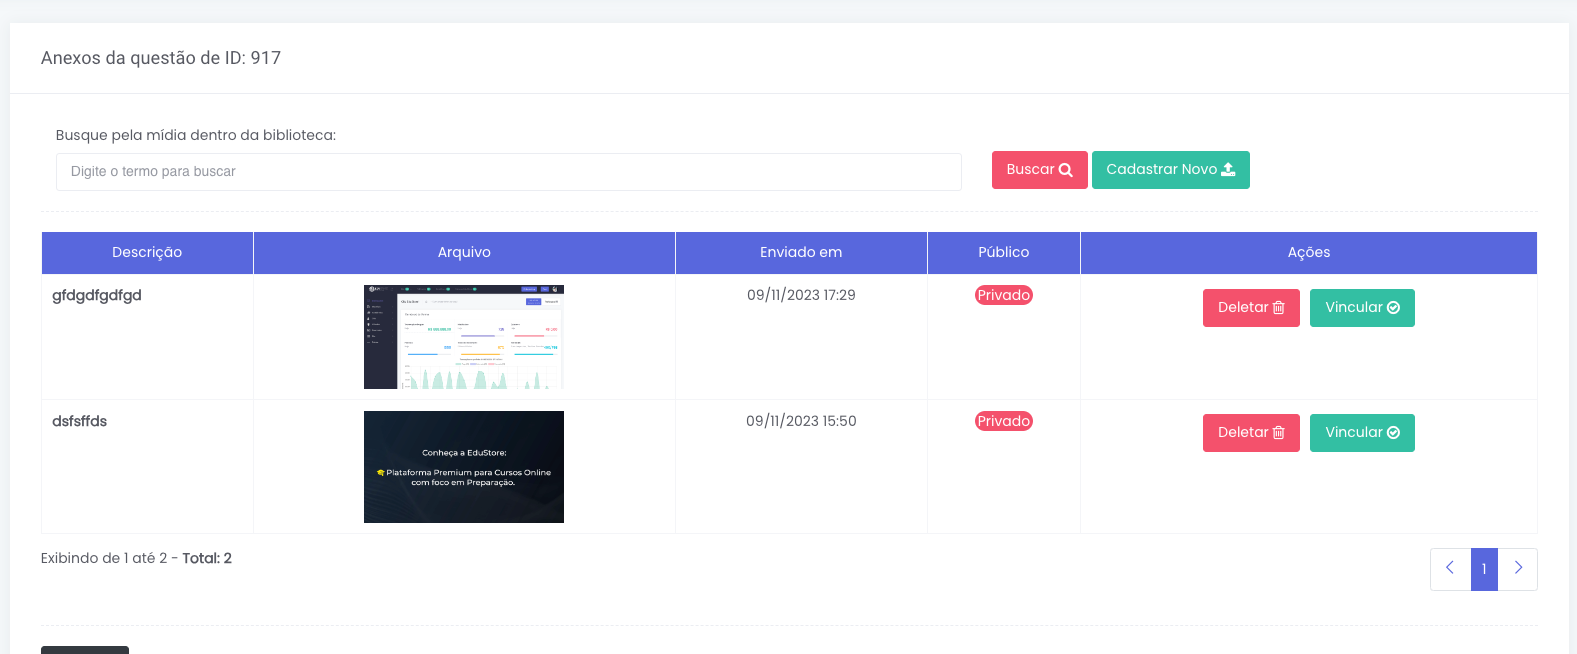Click trash icon for gfdgdfgdfgd row
This screenshot has height=654, width=1577.
click(x=1278, y=308)
